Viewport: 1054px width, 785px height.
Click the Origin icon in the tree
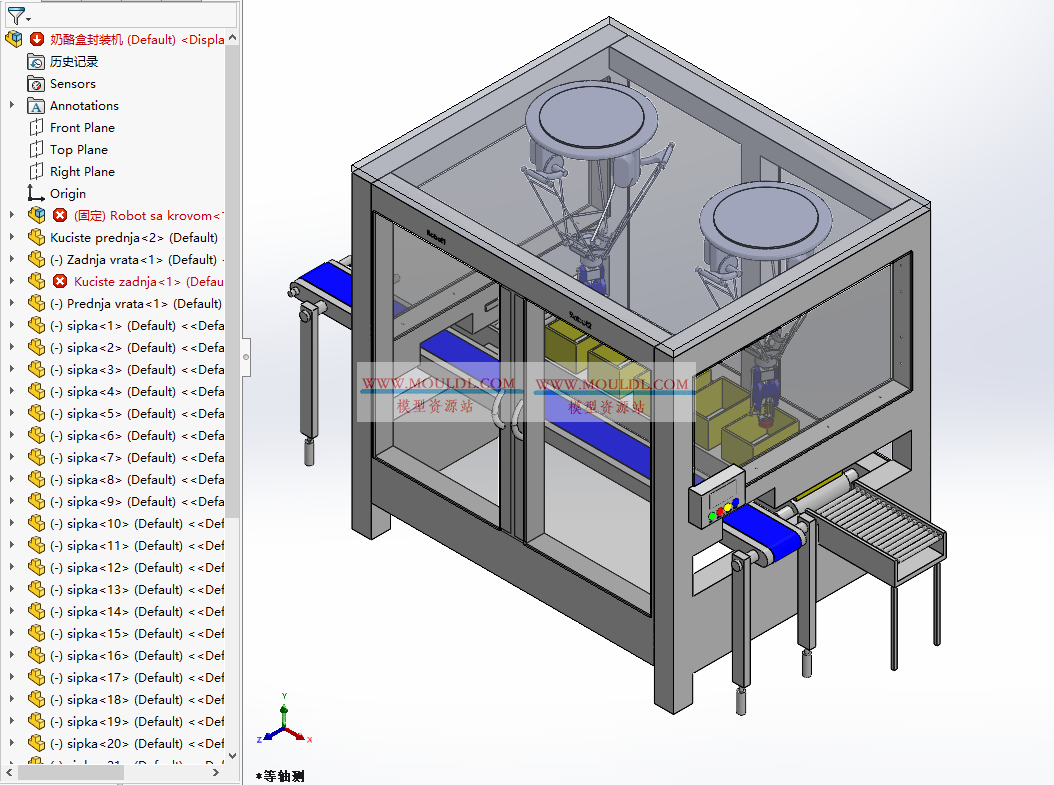34,193
